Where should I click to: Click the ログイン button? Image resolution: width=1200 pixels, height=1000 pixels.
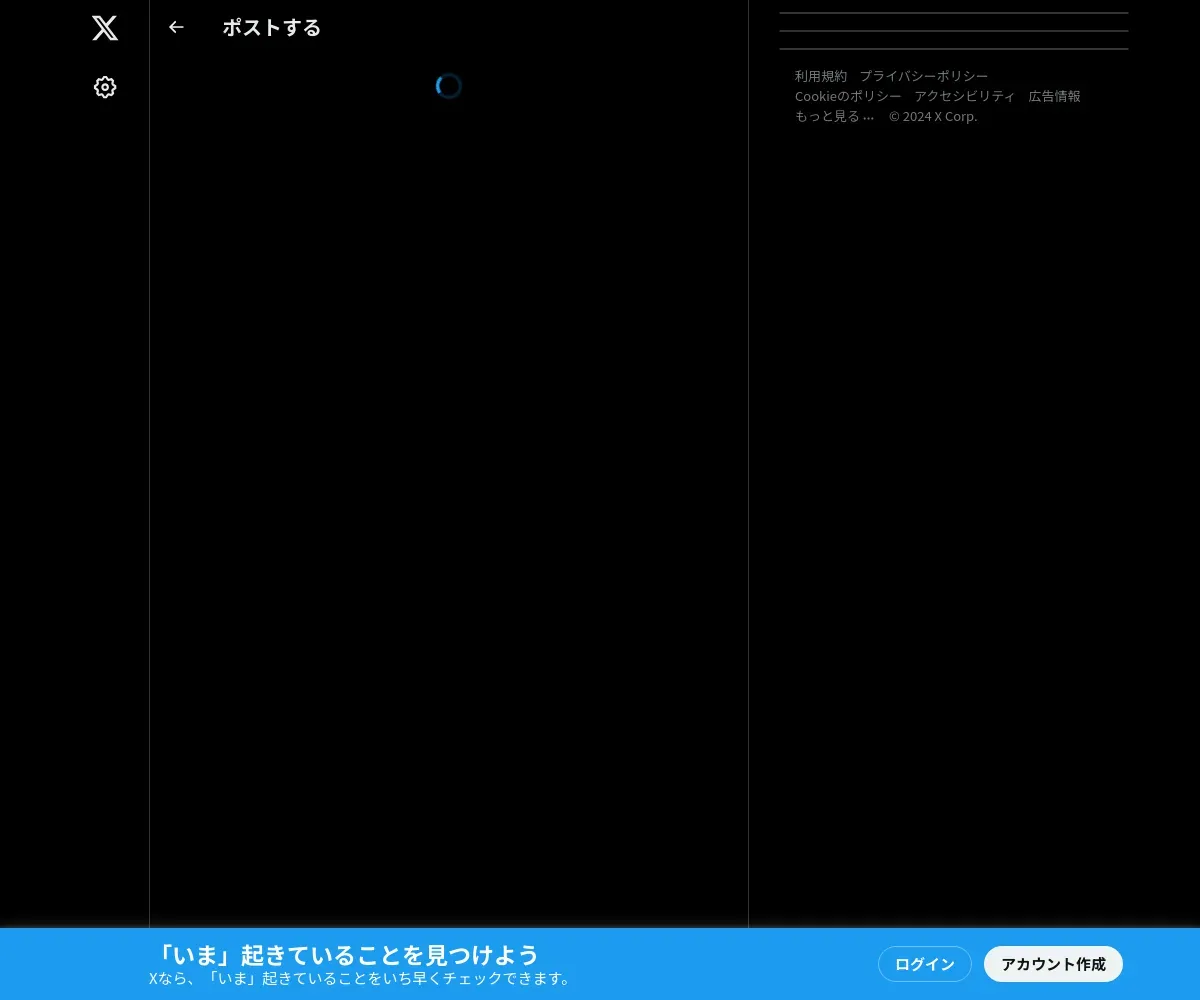coord(925,964)
